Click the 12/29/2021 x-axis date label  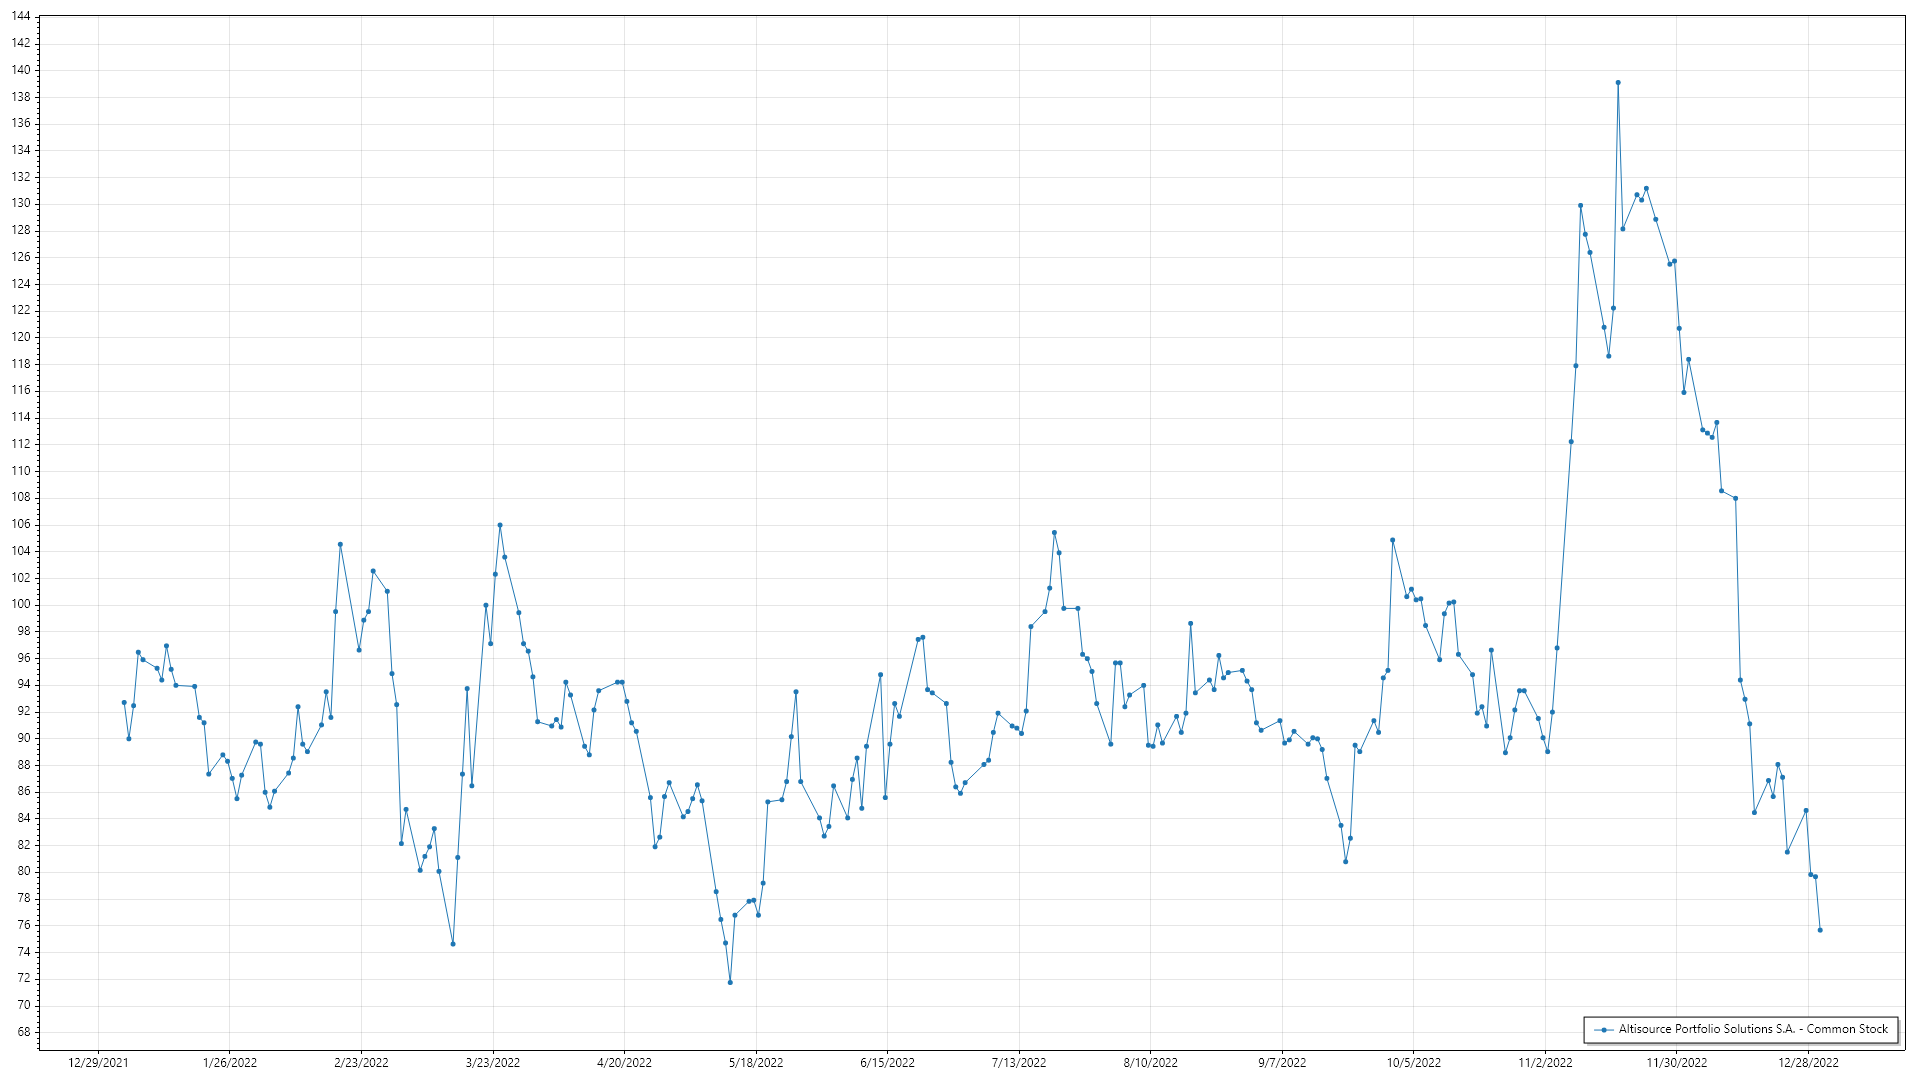[98, 1062]
